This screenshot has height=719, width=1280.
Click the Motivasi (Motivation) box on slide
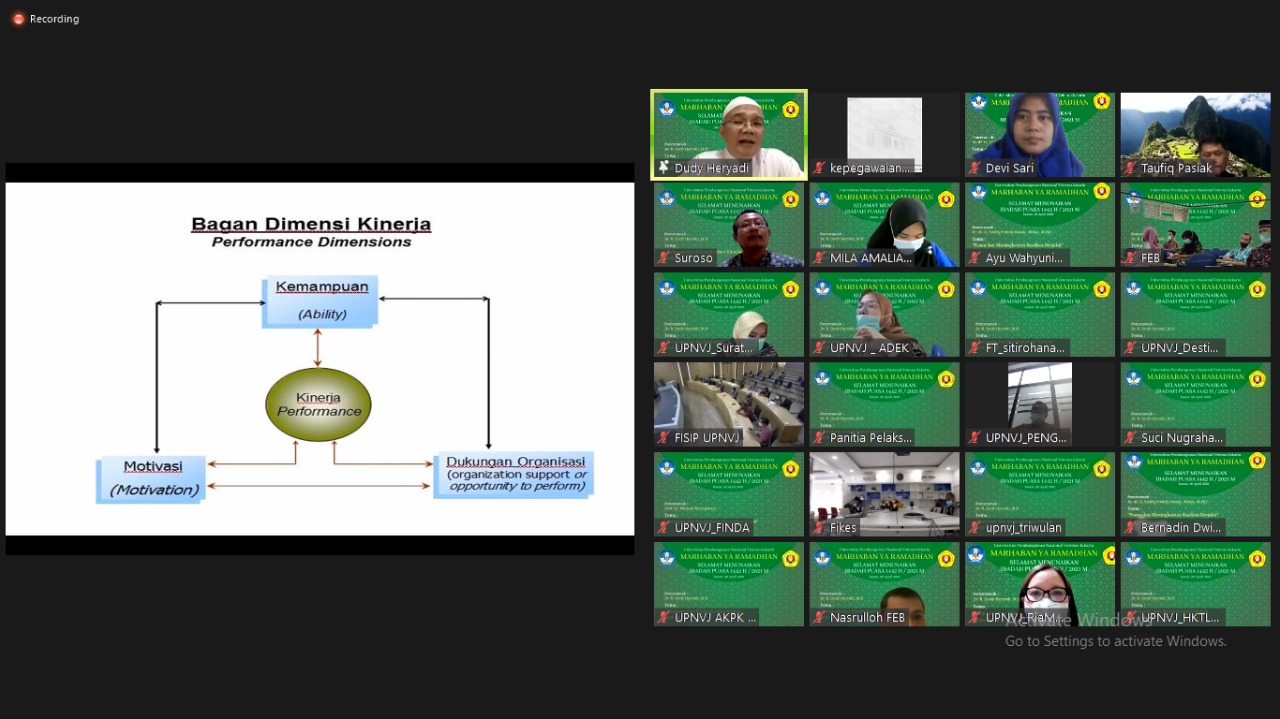click(x=152, y=479)
